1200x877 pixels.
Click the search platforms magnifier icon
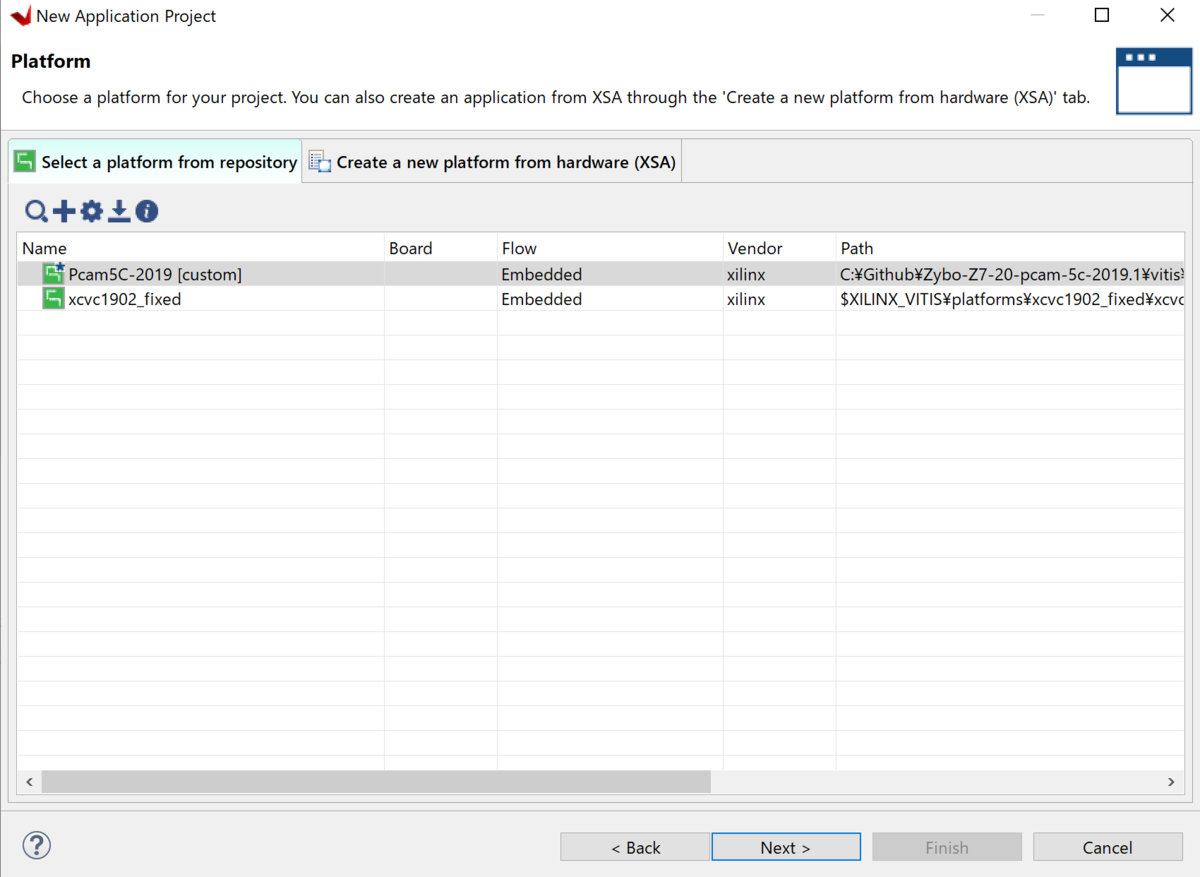coord(36,211)
